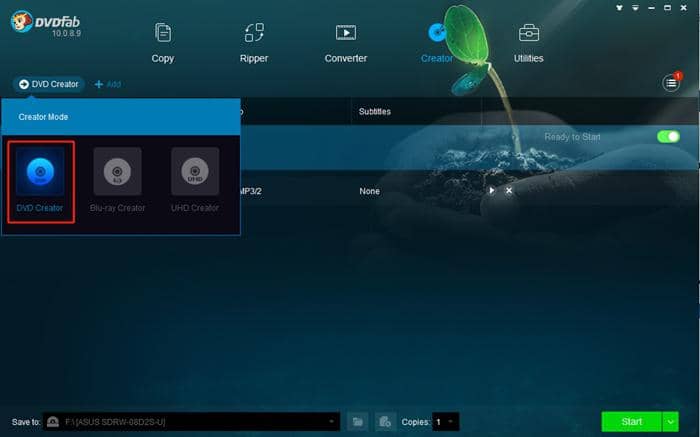Click the Ready to Start status text
Image resolution: width=700 pixels, height=437 pixels.
pyautogui.click(x=572, y=137)
